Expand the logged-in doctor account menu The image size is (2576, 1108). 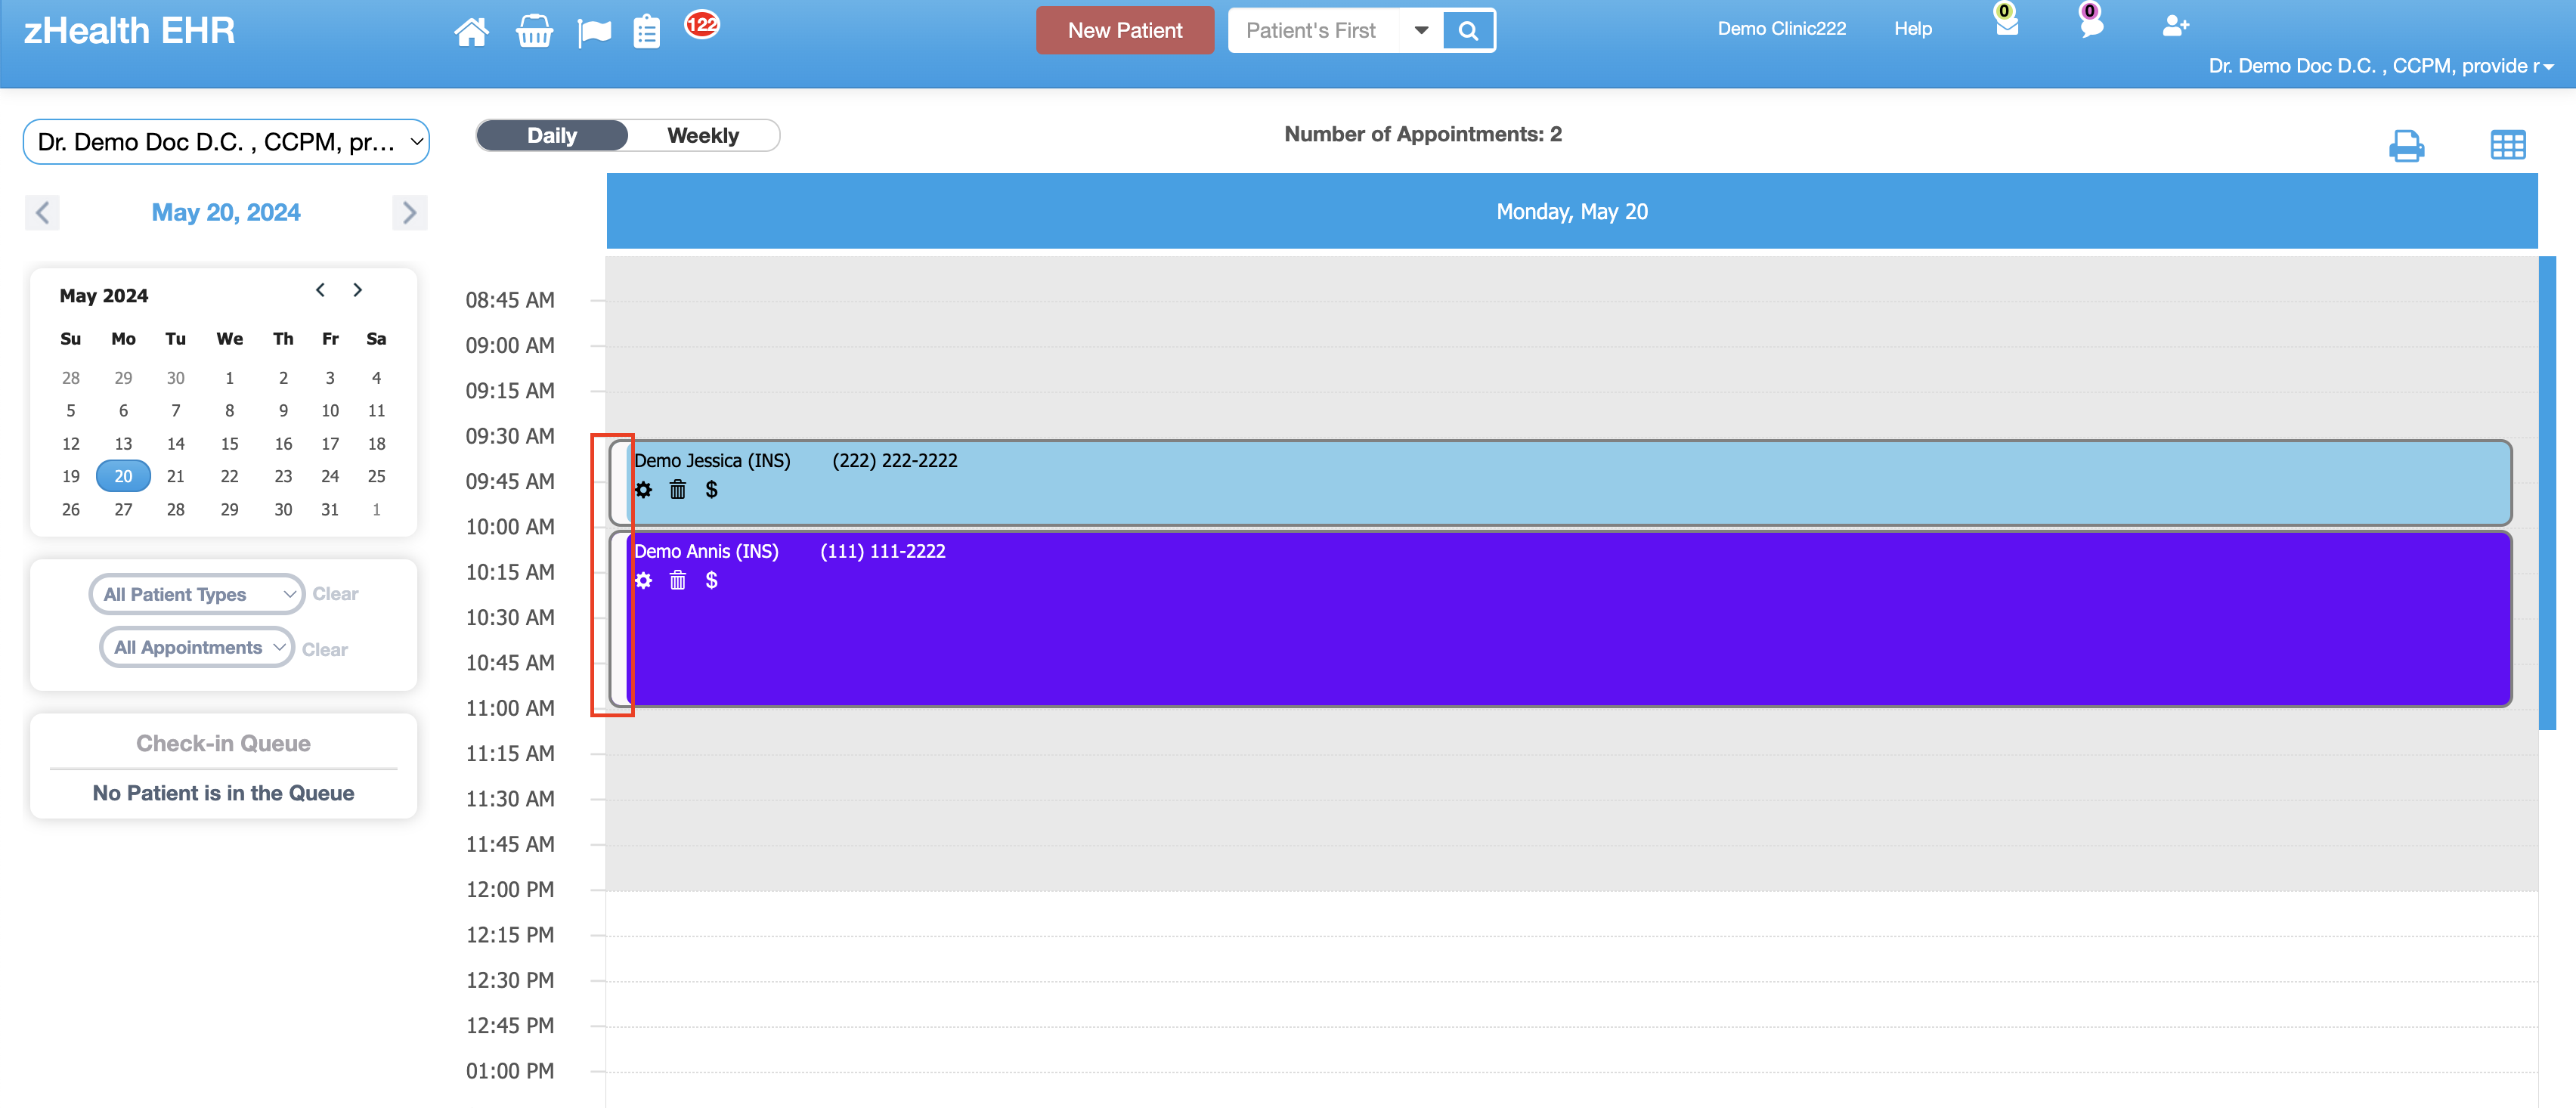point(2380,66)
